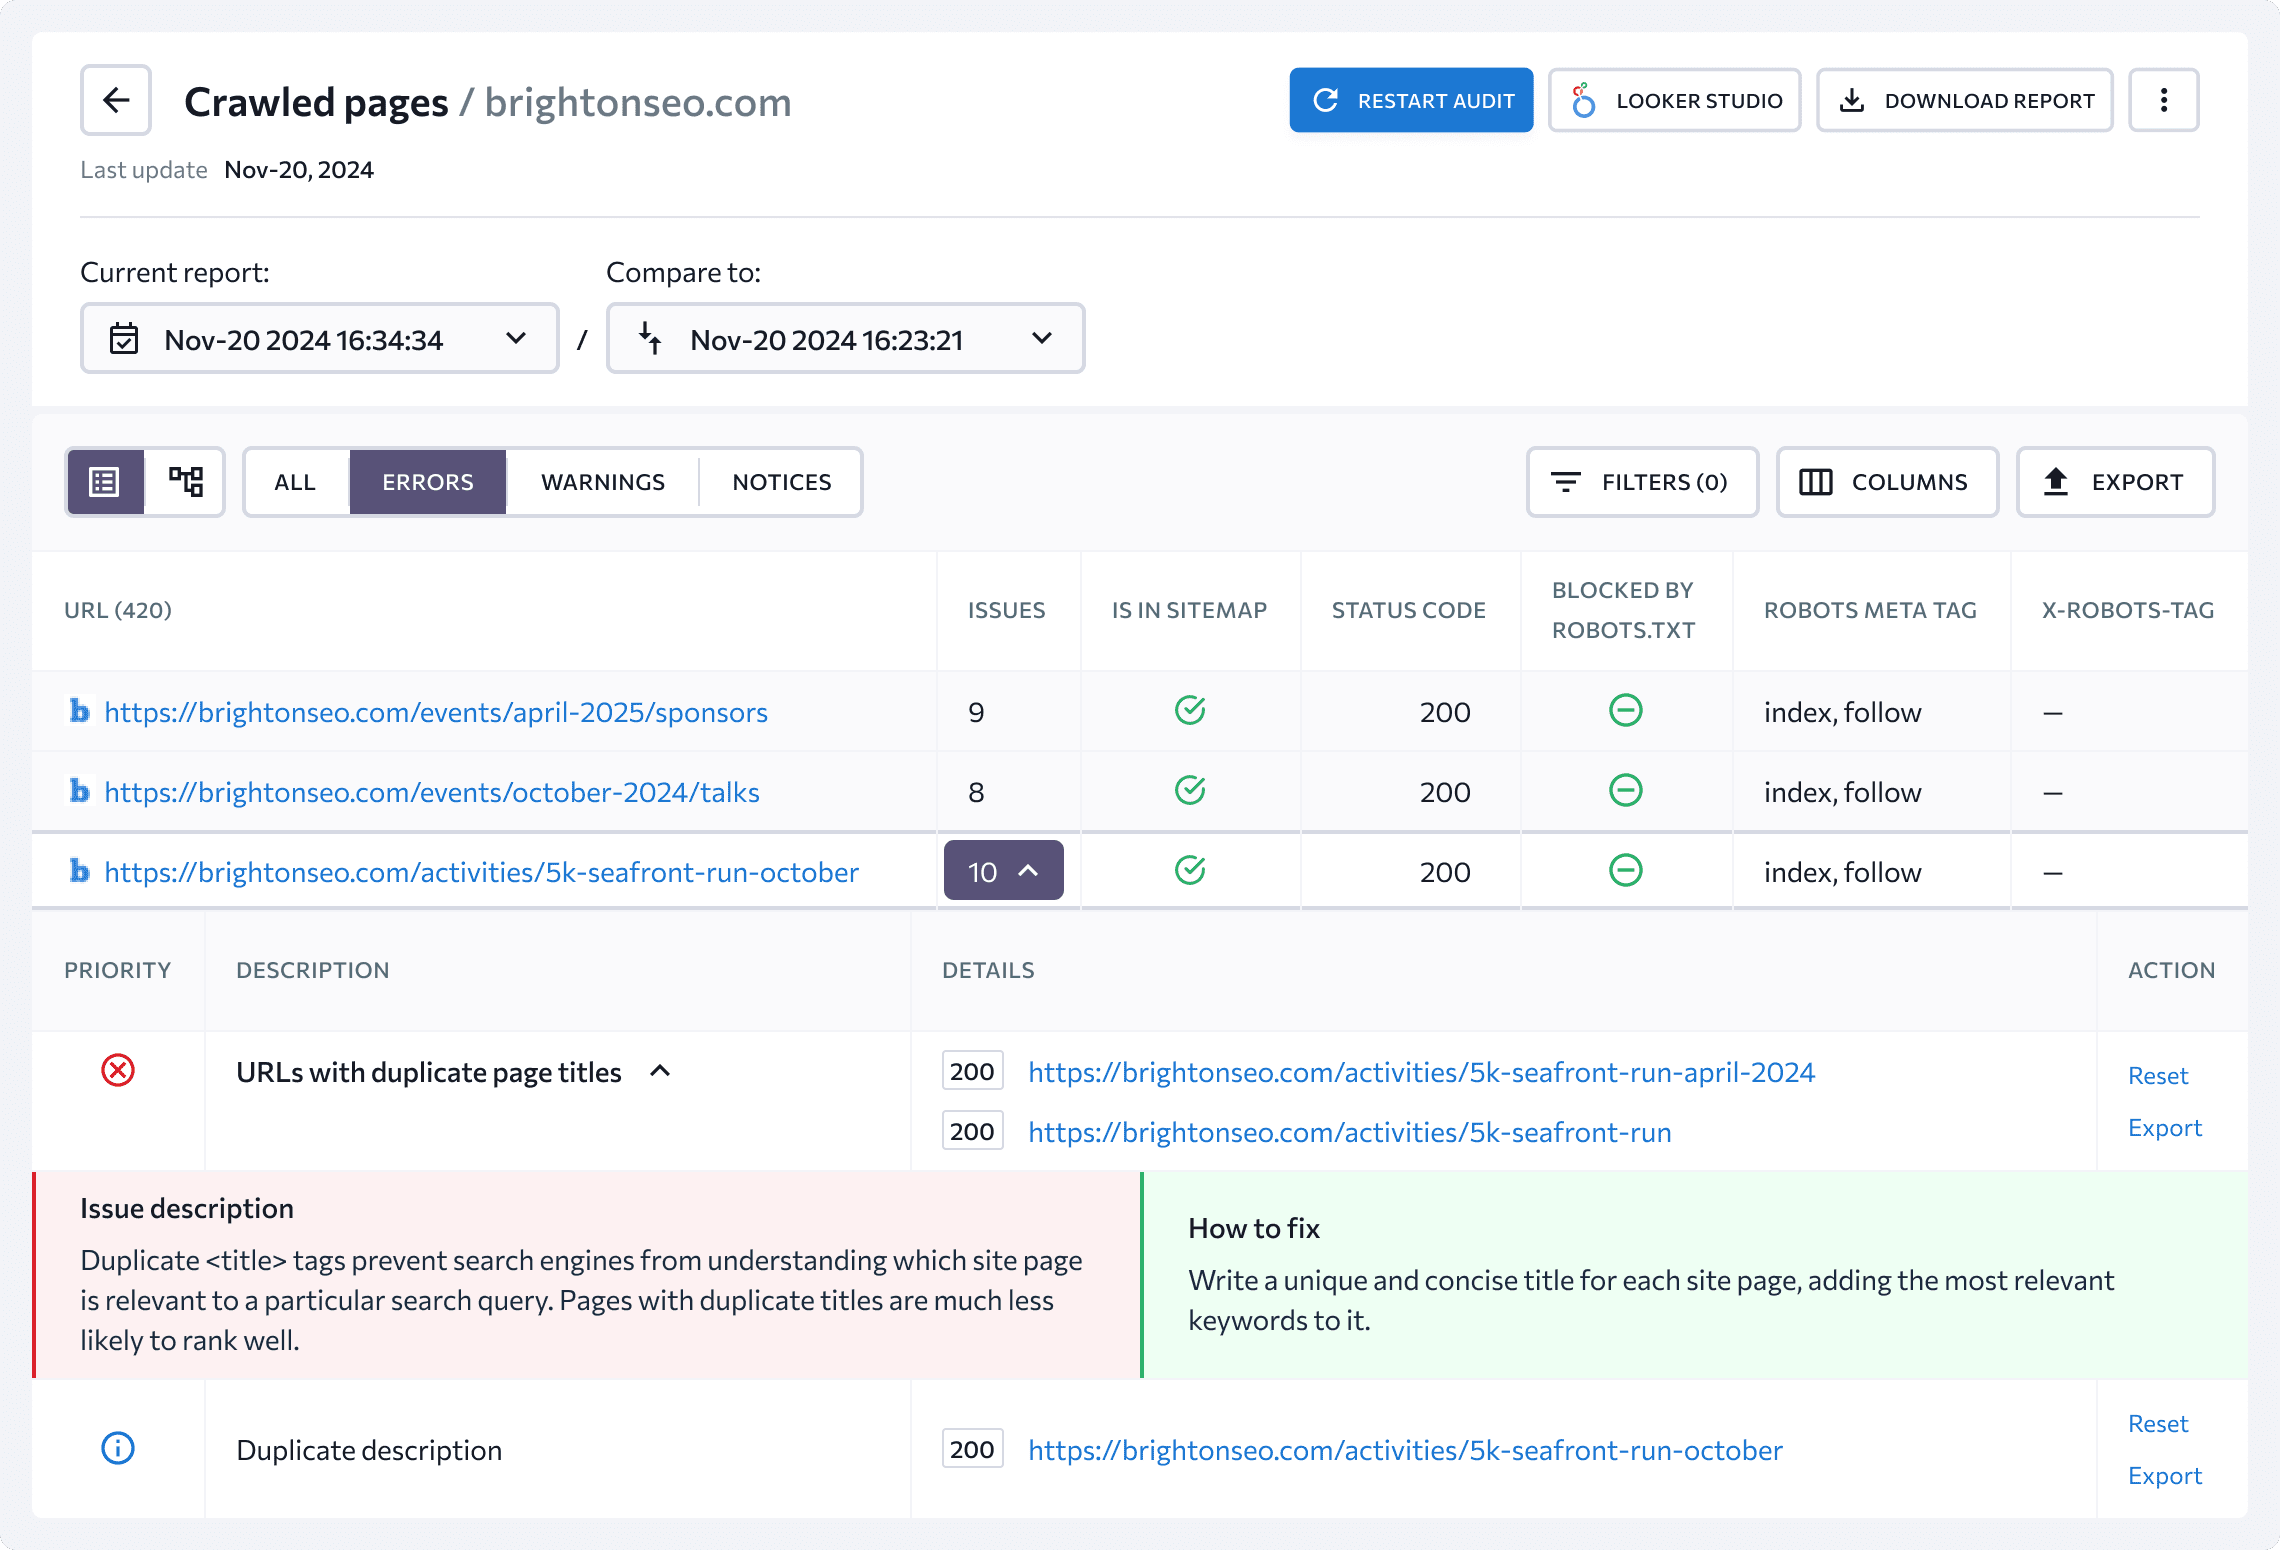This screenshot has width=2280, height=1550.
Task: Click the robots.txt minus icon in 5k-seafront-run-october row
Action: pyautogui.click(x=1626, y=871)
